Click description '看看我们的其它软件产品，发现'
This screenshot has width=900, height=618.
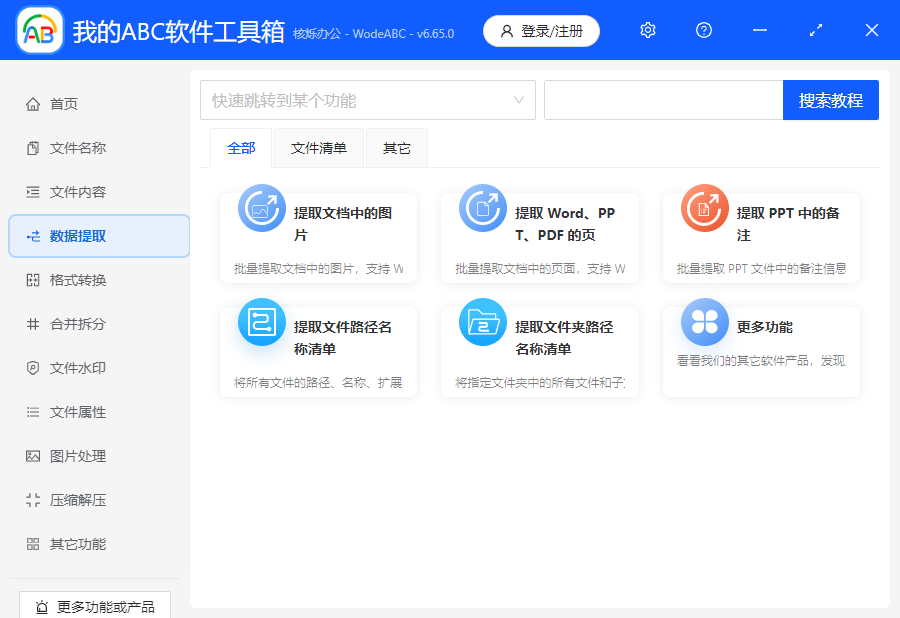pos(761,360)
